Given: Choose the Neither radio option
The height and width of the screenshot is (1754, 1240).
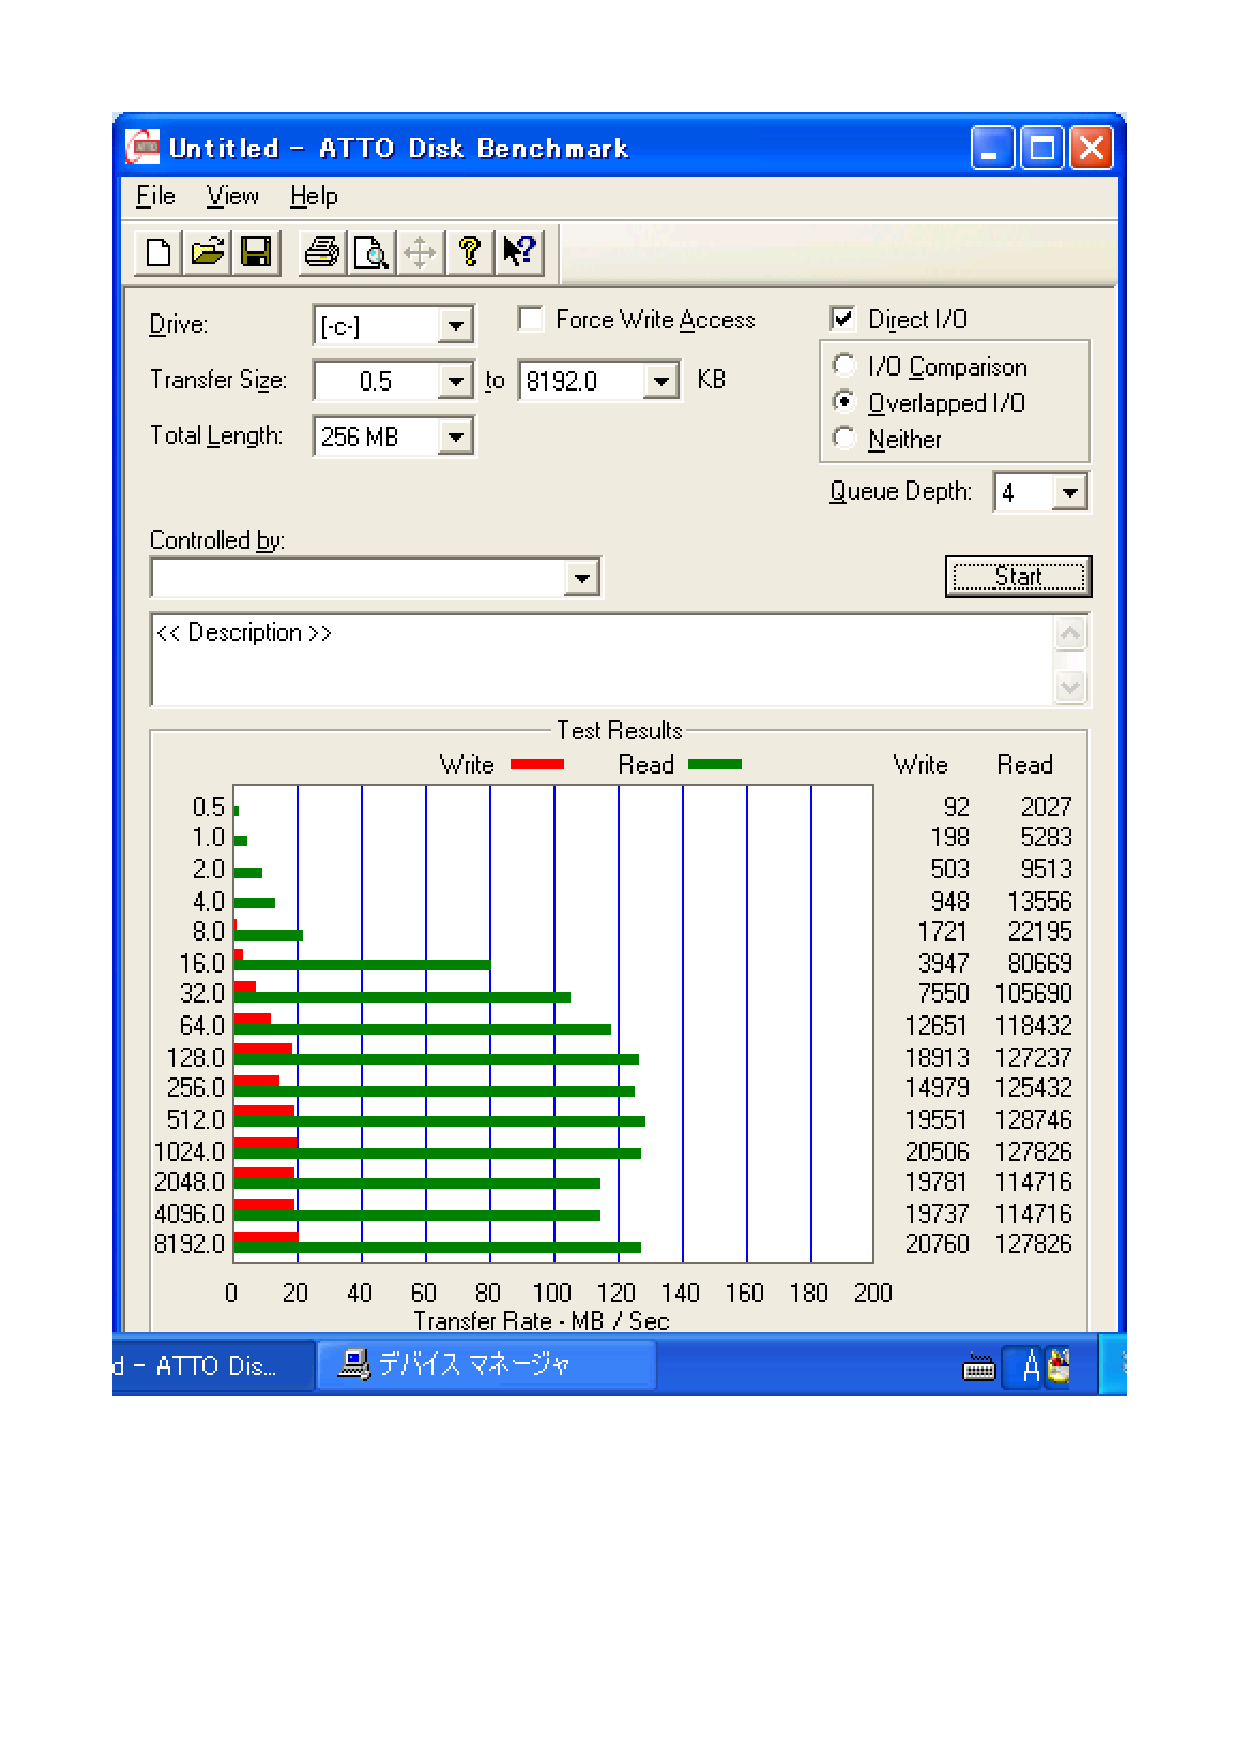Looking at the screenshot, I should [845, 438].
